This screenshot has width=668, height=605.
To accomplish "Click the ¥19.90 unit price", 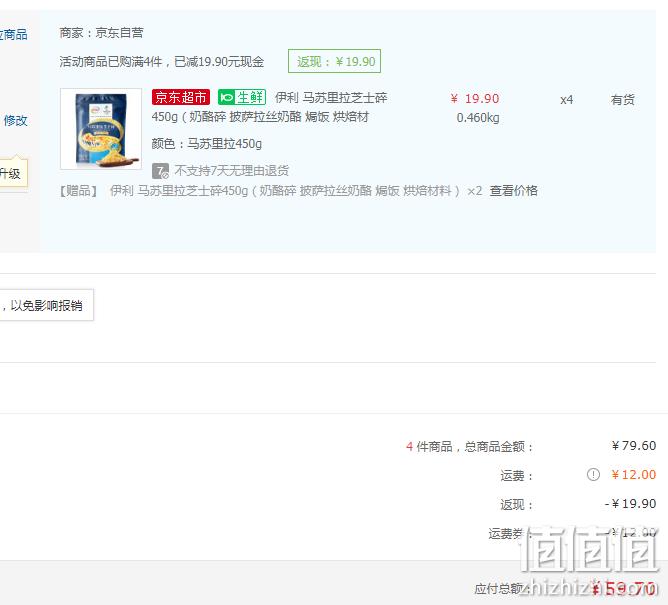I will (475, 99).
